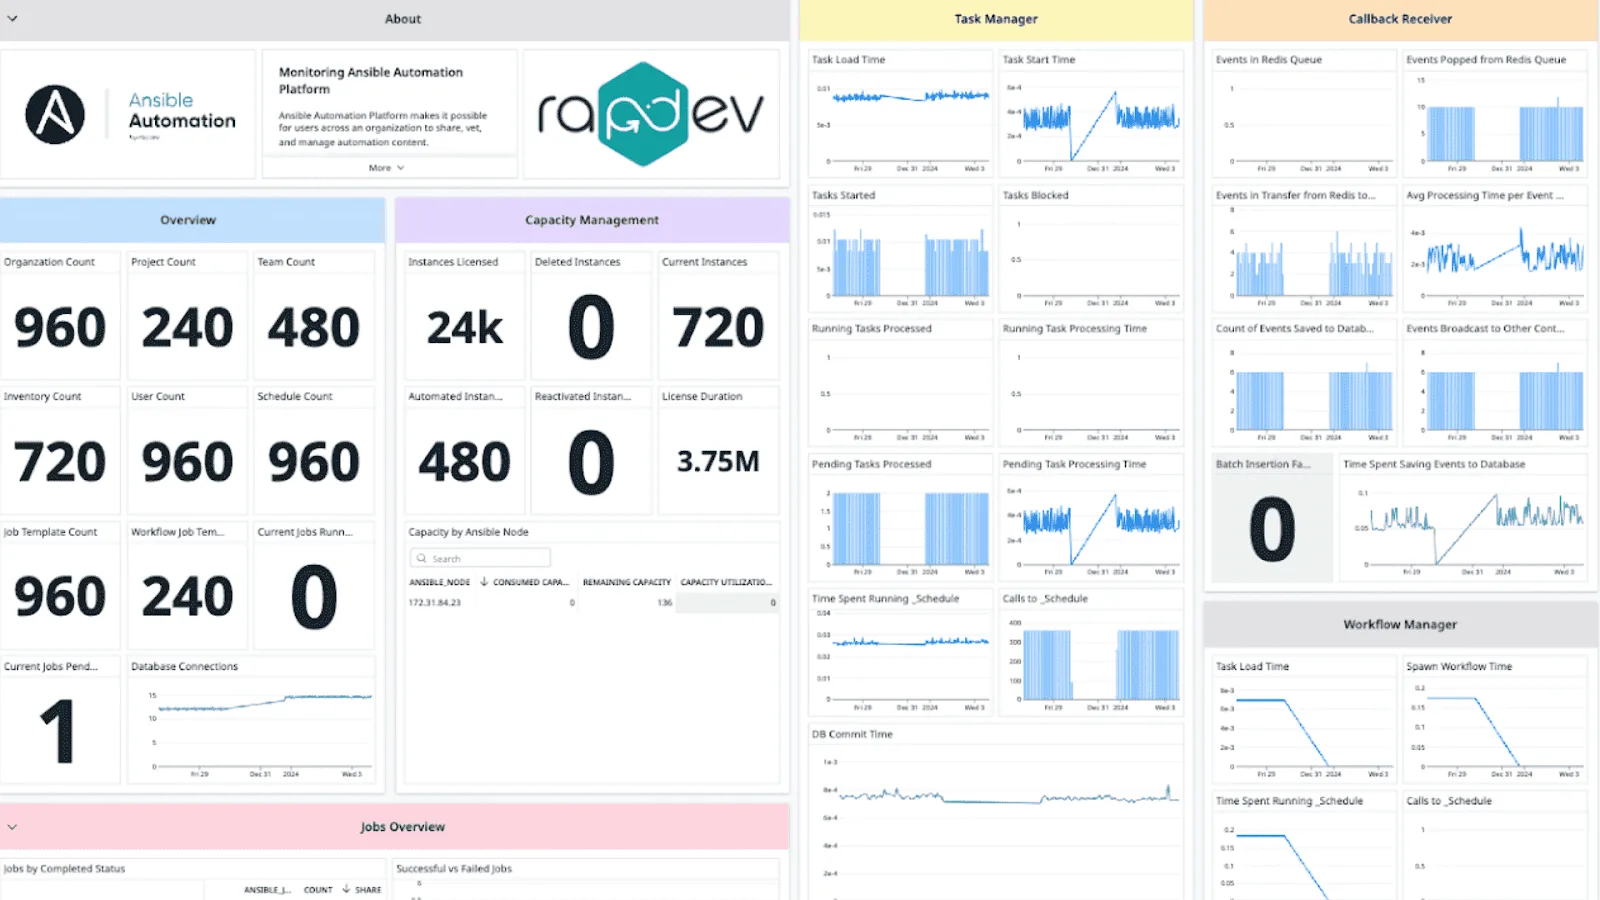Click the Reactivated Instan... value 0

point(591,462)
